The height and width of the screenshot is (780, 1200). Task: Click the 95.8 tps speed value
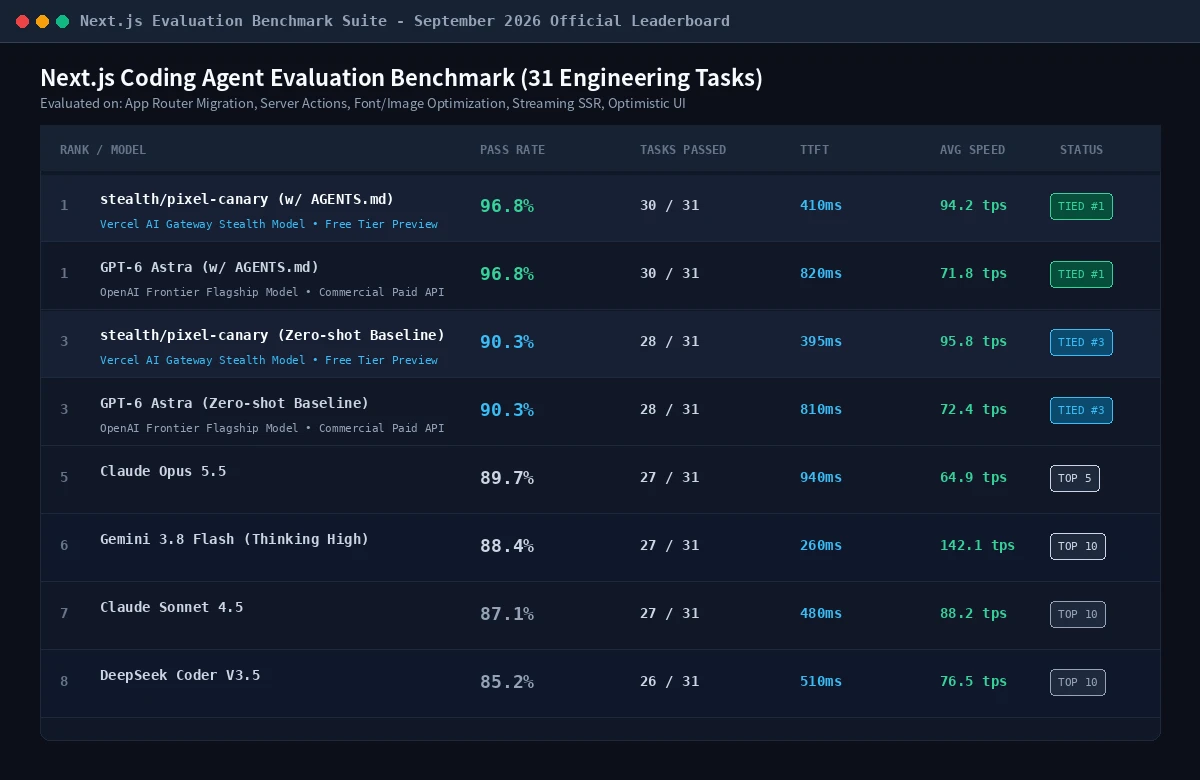coord(973,341)
